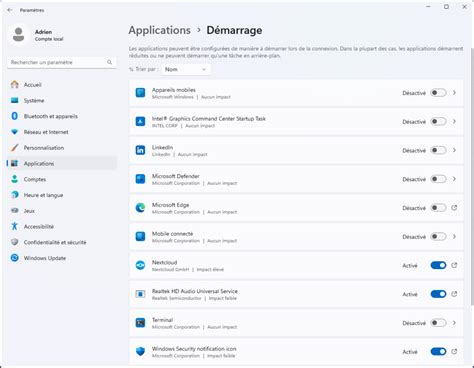Click the Windows Update sync icon
The width and height of the screenshot is (474, 368).
[14, 258]
